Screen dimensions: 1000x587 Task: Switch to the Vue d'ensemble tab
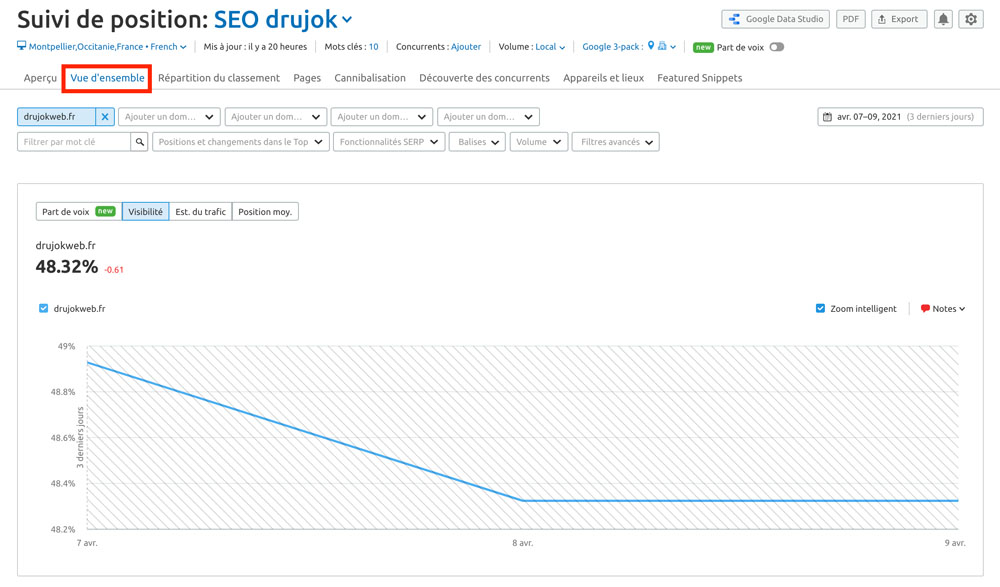click(107, 78)
